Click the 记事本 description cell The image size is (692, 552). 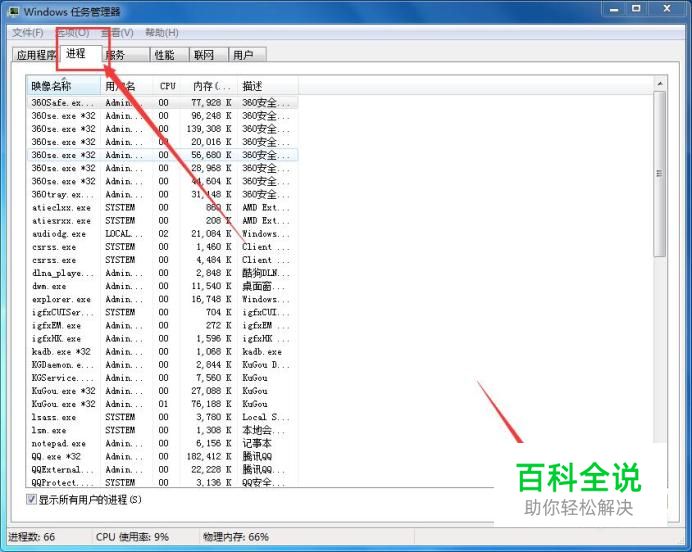(257, 443)
